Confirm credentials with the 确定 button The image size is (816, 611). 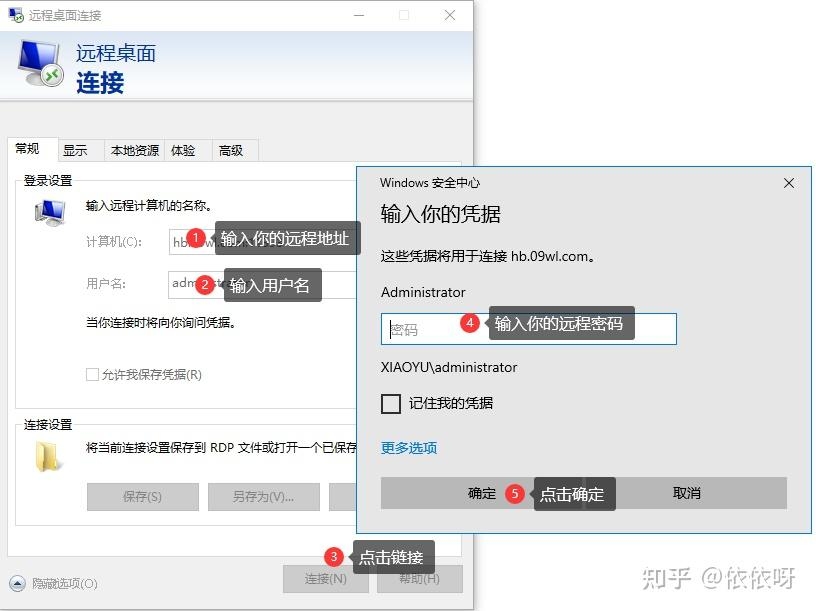[x=481, y=493]
